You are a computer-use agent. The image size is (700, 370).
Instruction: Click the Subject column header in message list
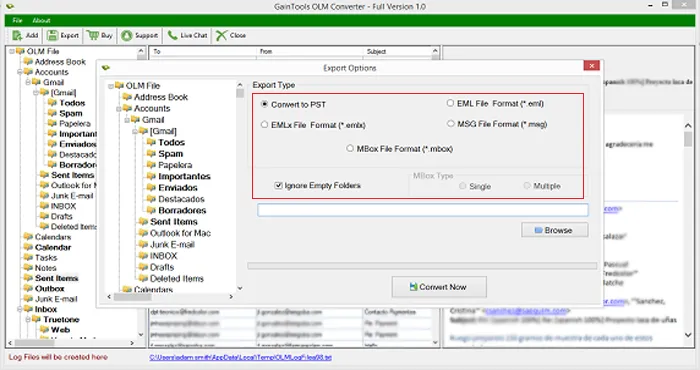(397, 51)
